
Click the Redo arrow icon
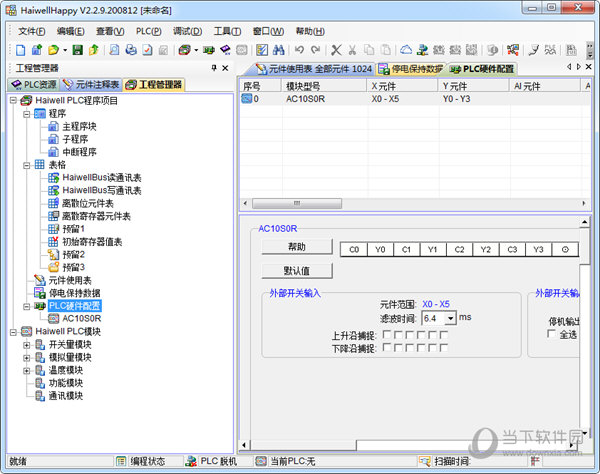[315, 50]
